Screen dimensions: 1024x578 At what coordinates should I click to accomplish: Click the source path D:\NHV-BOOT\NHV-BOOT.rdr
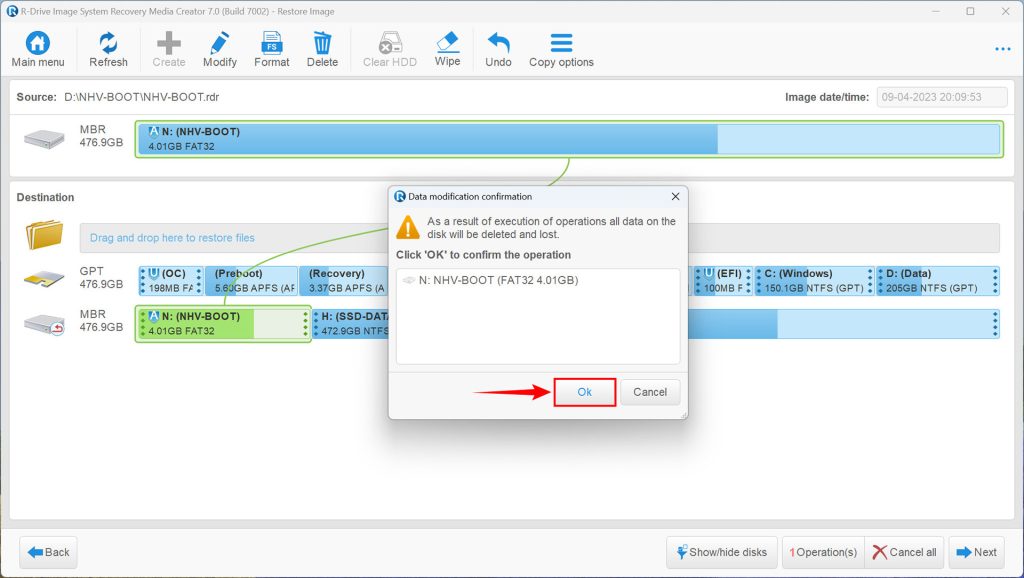[x=141, y=97]
